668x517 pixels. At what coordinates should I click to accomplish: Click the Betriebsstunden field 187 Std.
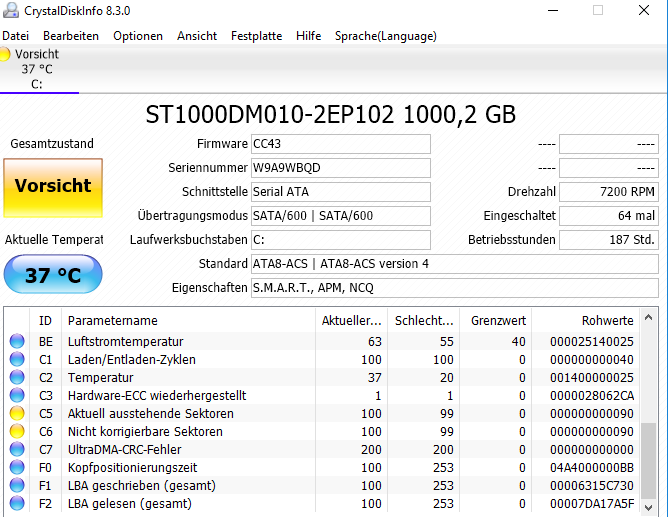pyautogui.click(x=609, y=240)
